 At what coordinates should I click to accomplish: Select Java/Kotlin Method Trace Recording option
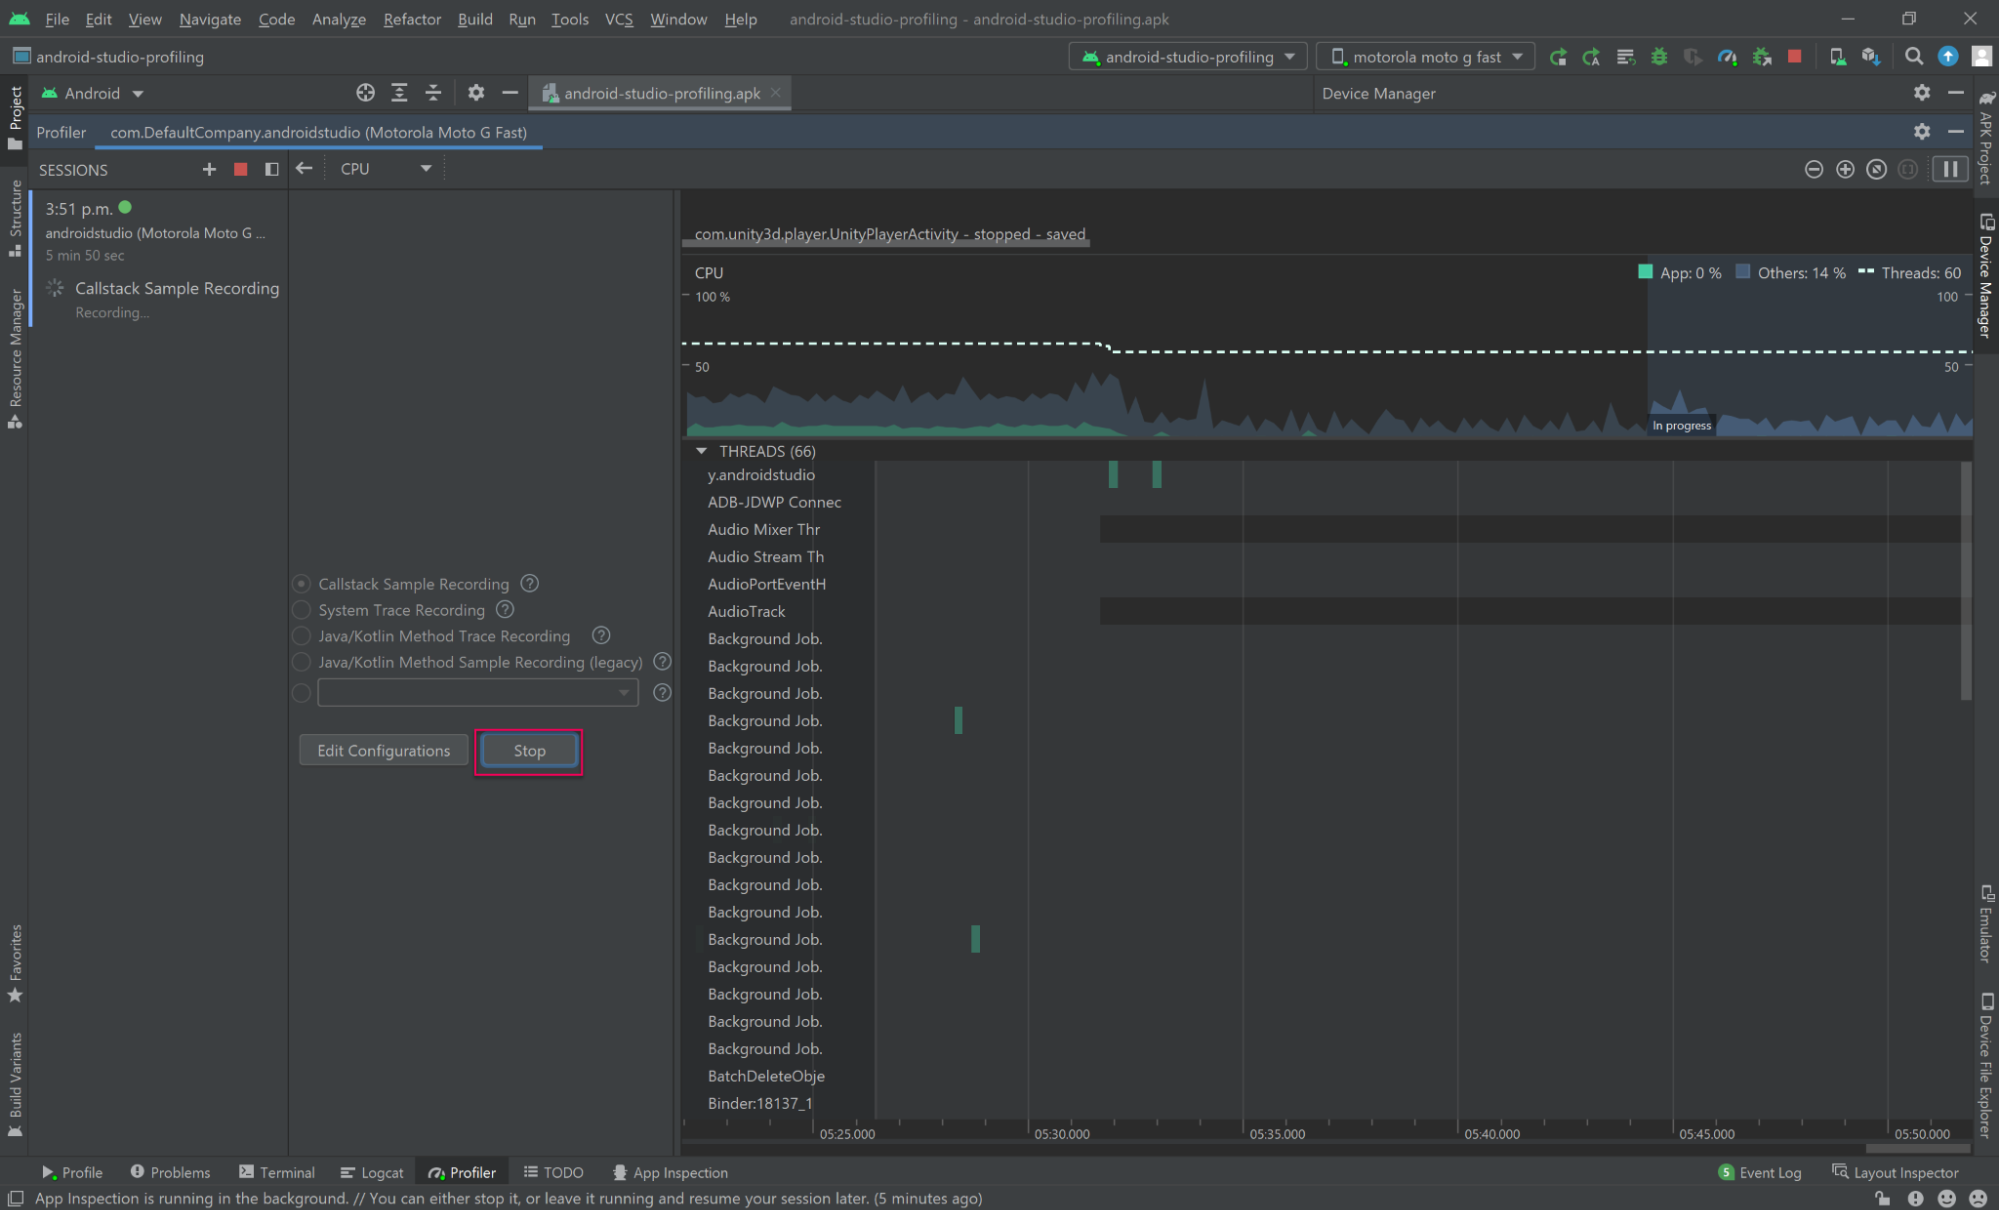(x=302, y=636)
